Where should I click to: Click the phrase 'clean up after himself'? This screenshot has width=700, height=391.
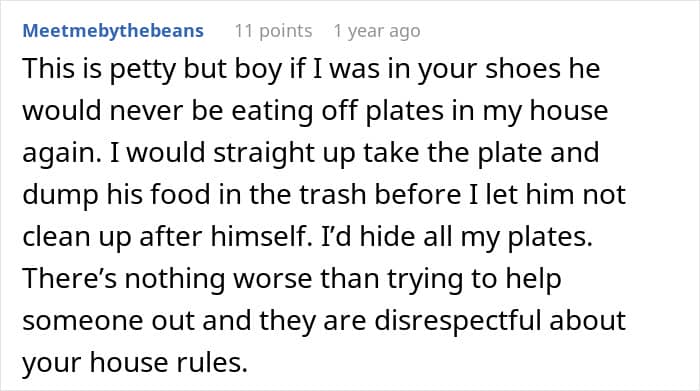(x=165, y=236)
